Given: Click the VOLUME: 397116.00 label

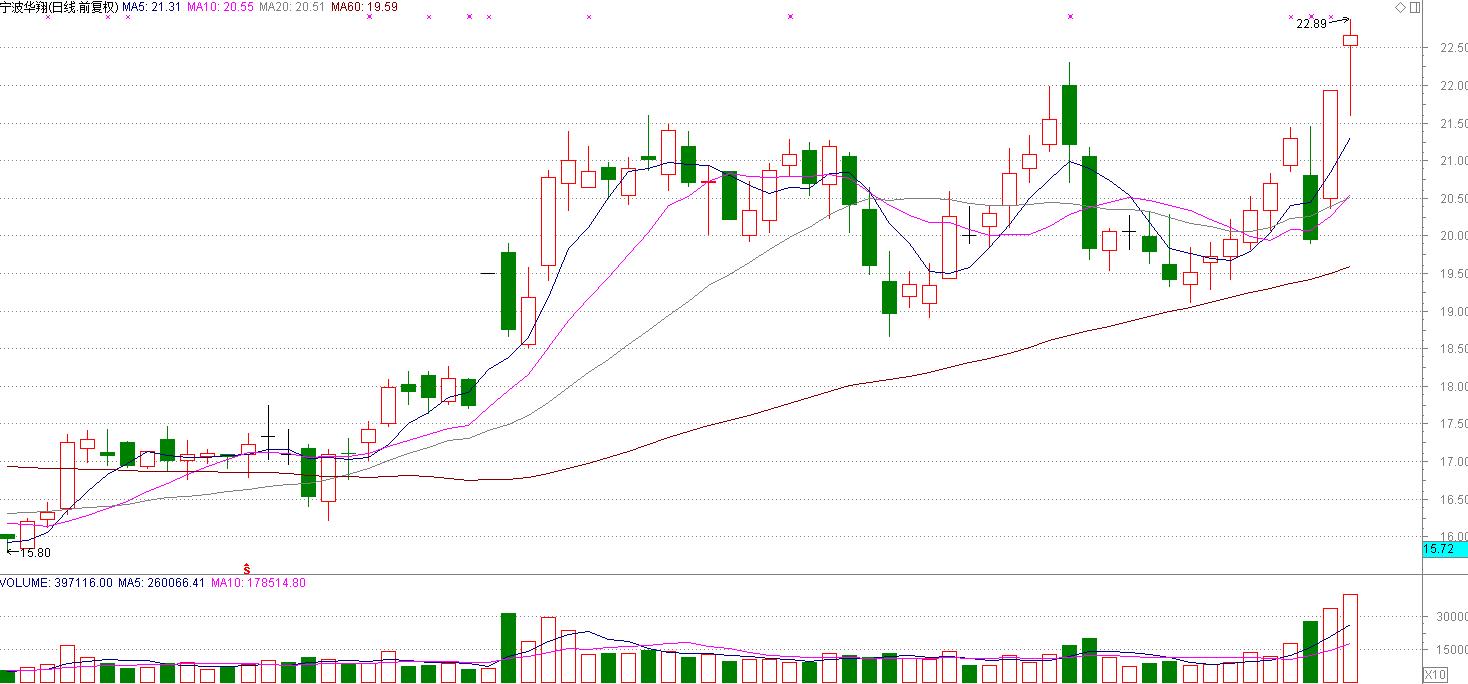Looking at the screenshot, I should (57, 583).
